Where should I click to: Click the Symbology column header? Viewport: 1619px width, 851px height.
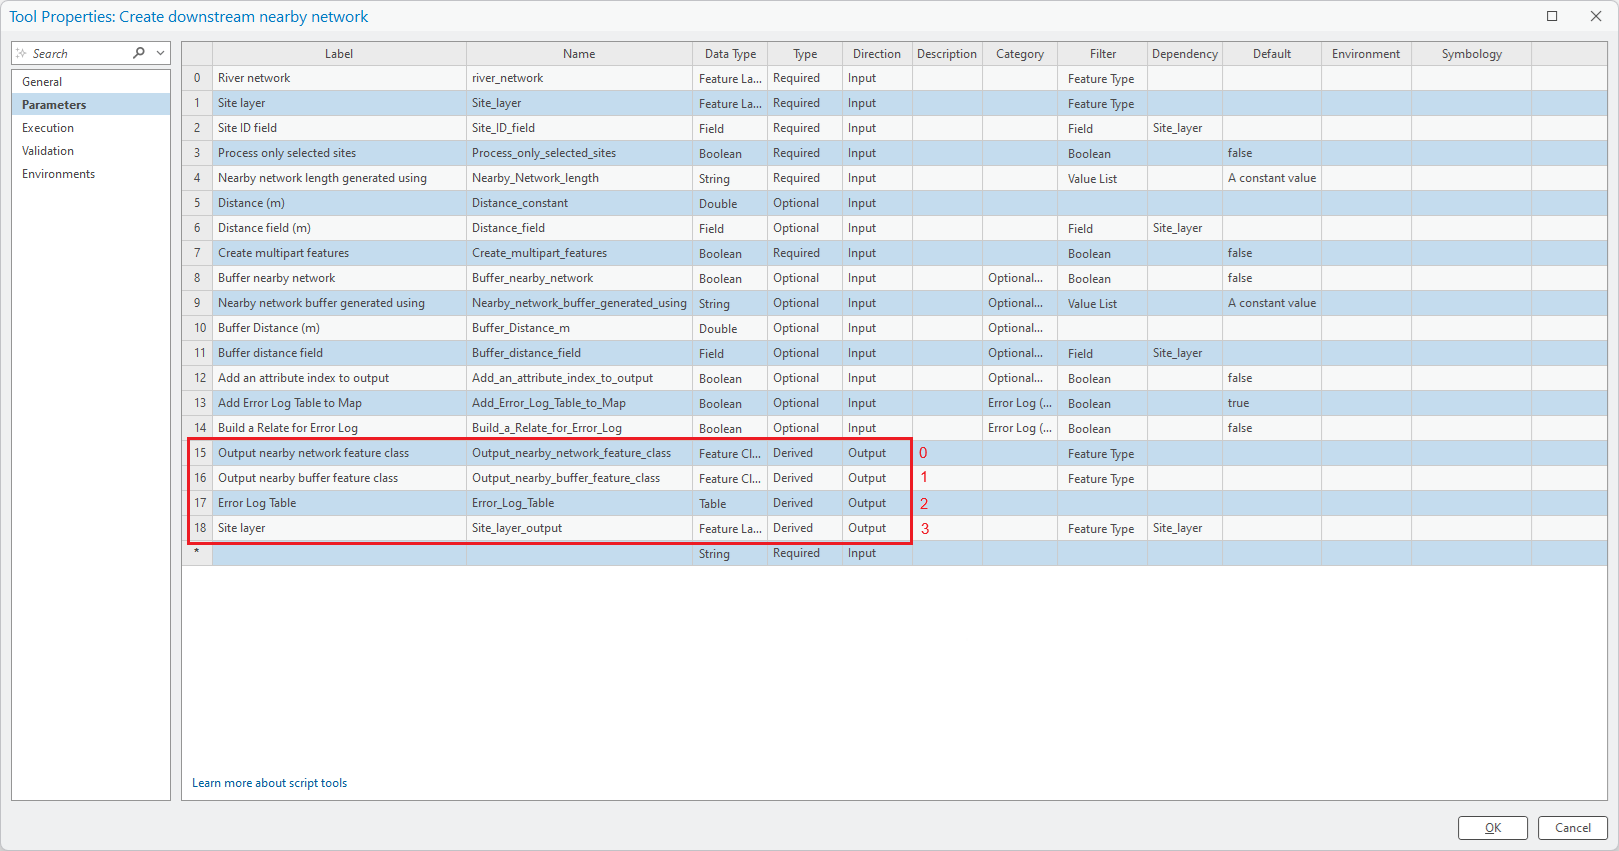click(x=1471, y=54)
